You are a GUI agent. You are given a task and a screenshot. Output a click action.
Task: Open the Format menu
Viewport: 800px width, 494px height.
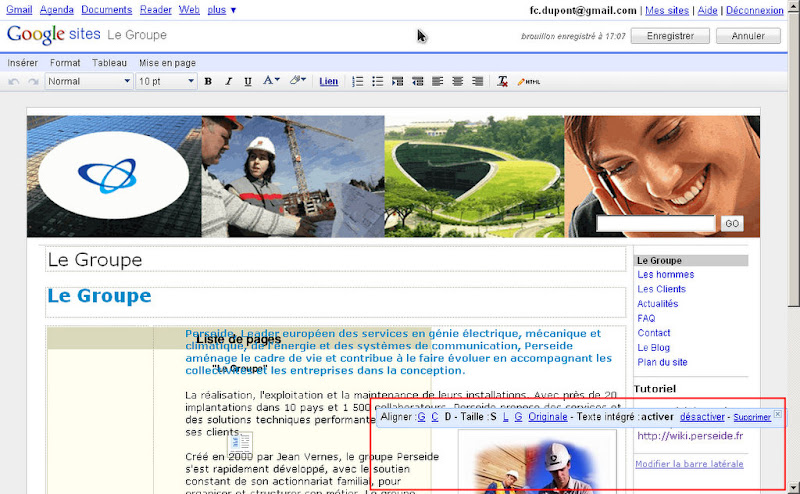click(x=65, y=63)
